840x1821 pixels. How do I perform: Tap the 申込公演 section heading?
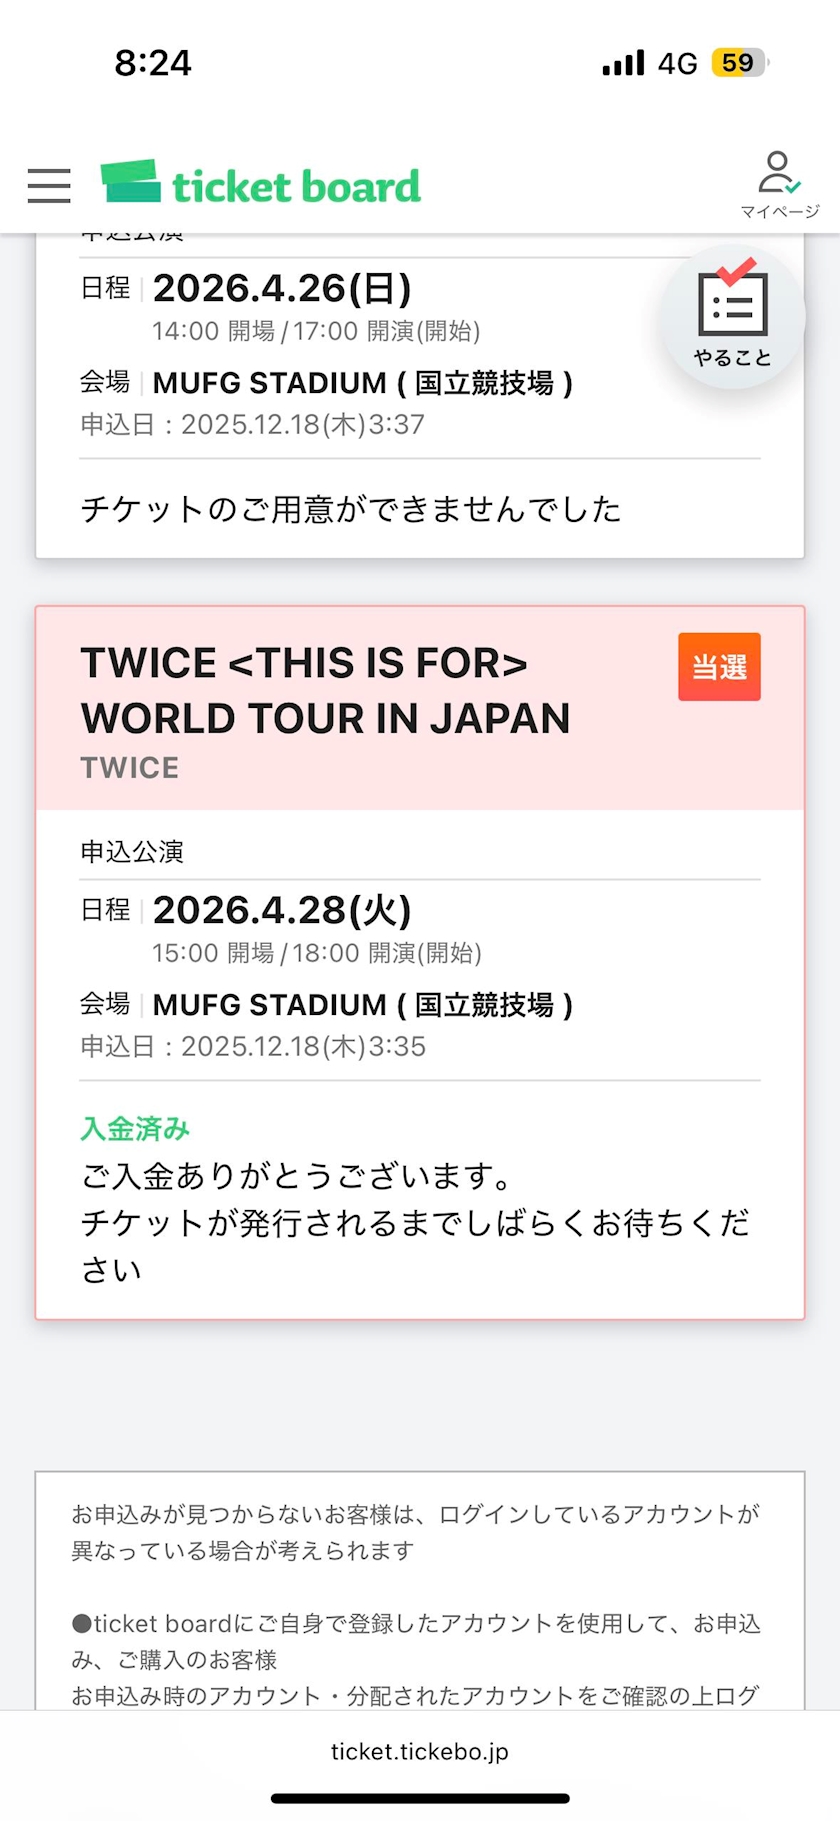[132, 852]
